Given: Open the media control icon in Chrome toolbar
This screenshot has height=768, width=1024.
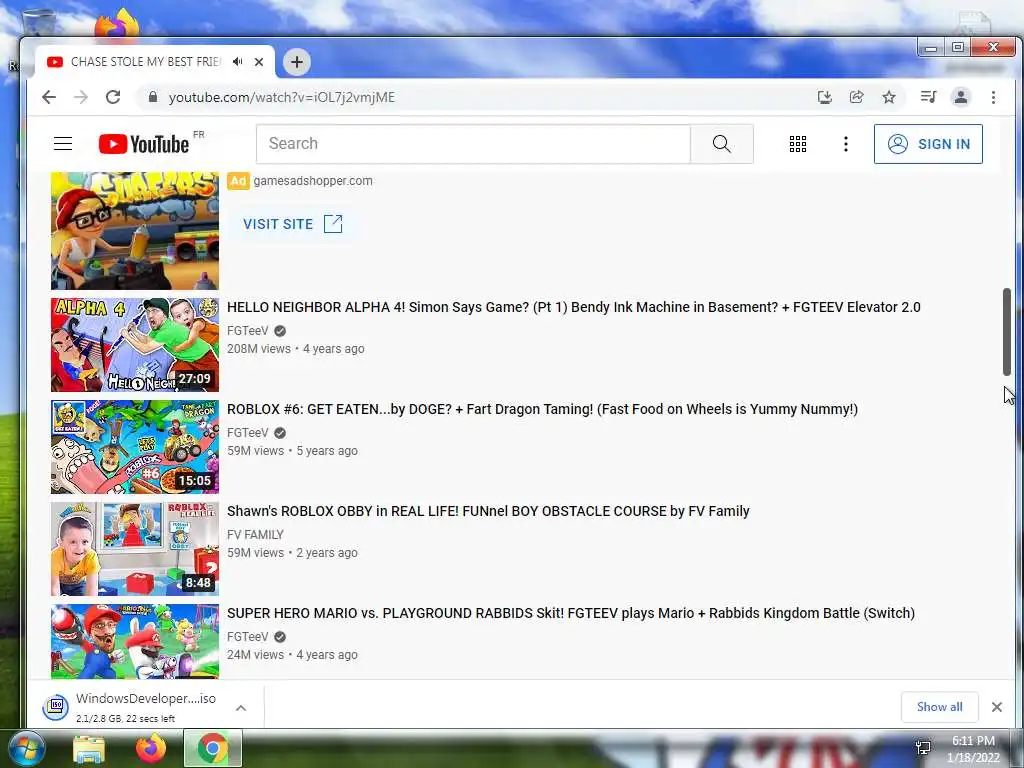Looking at the screenshot, I should tap(928, 97).
